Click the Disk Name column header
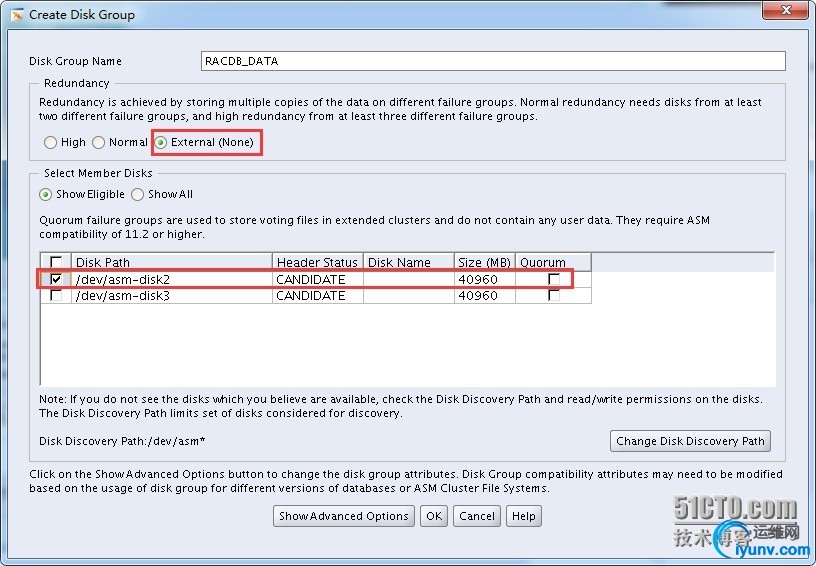This screenshot has height=566, width=816. tap(409, 262)
